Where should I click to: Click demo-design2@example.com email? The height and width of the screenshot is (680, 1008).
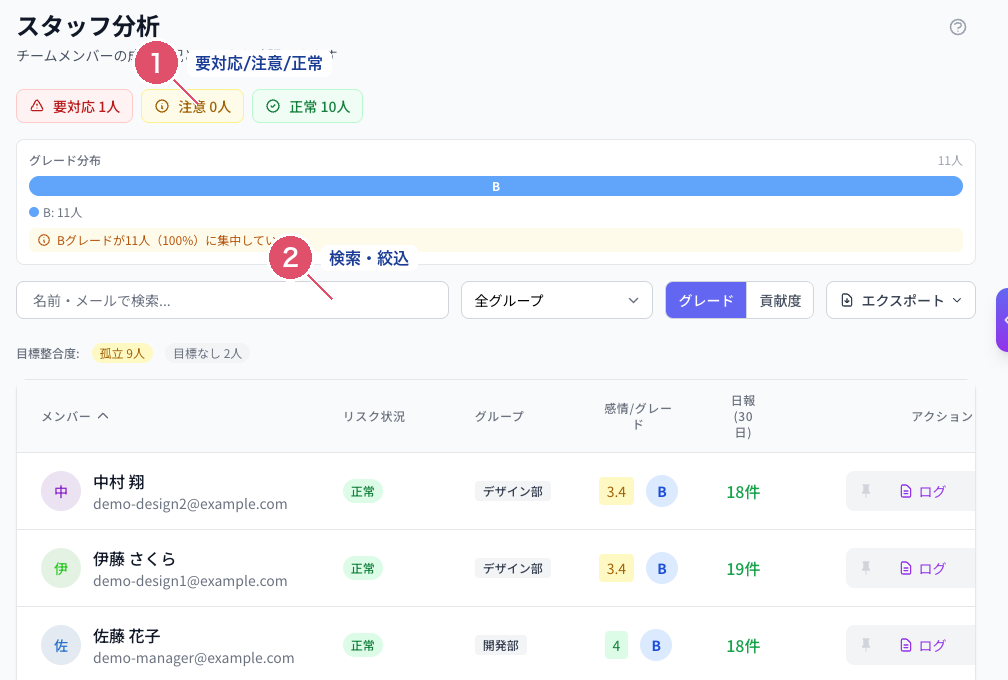click(x=190, y=504)
